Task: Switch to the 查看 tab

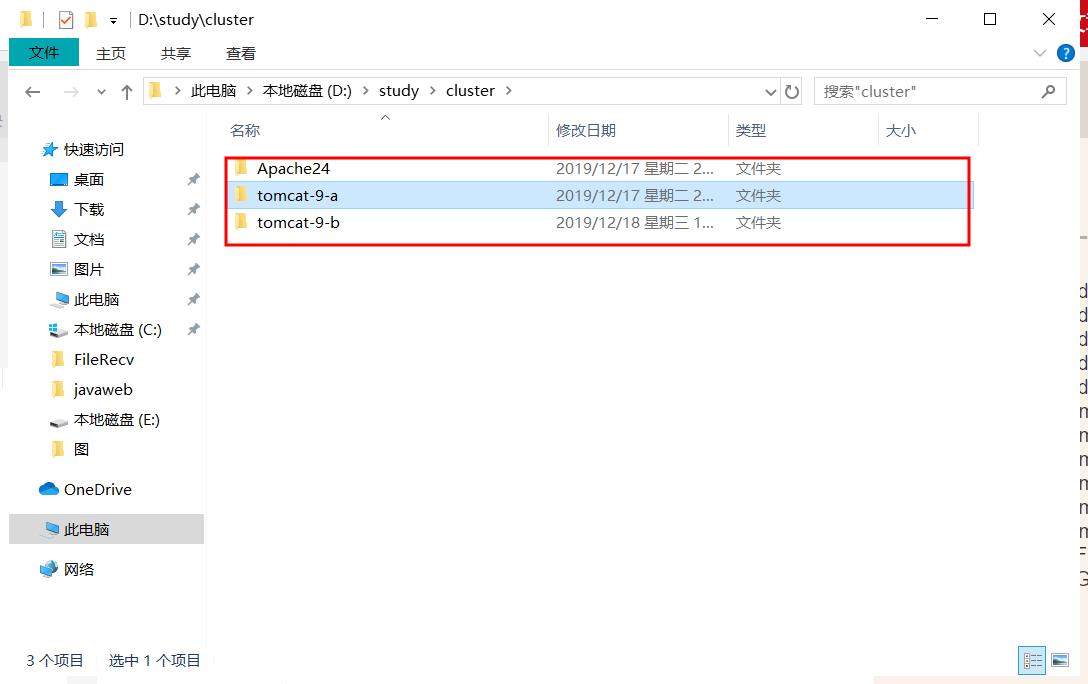Action: (241, 53)
